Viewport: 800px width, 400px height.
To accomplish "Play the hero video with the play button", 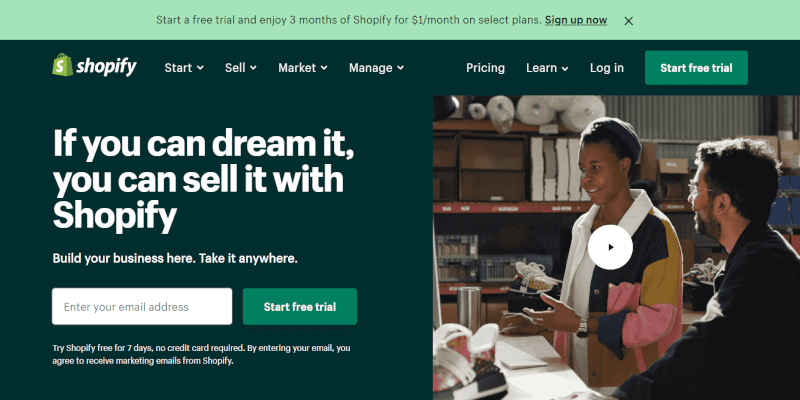I will 610,247.
